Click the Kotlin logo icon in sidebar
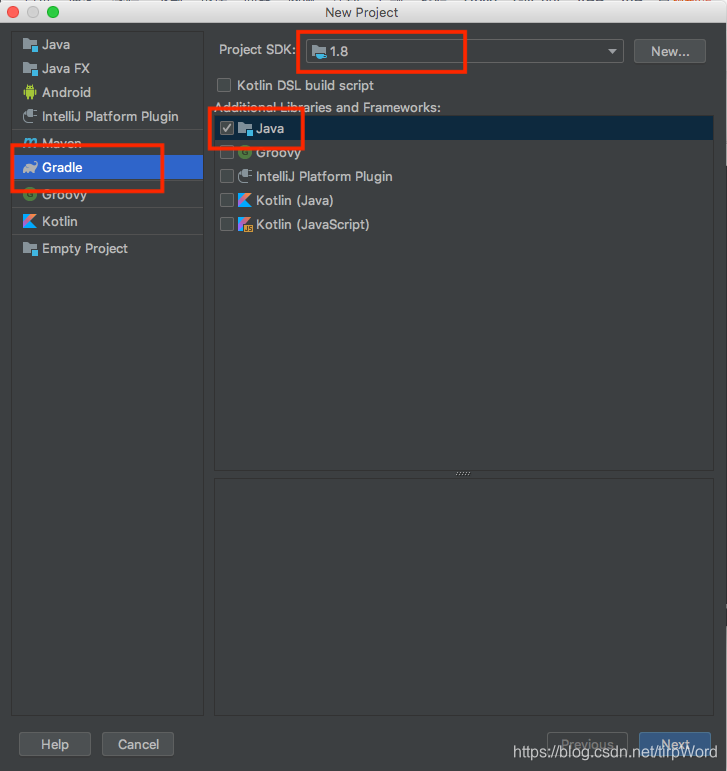Viewport: 727px width, 771px height. click(x=30, y=221)
